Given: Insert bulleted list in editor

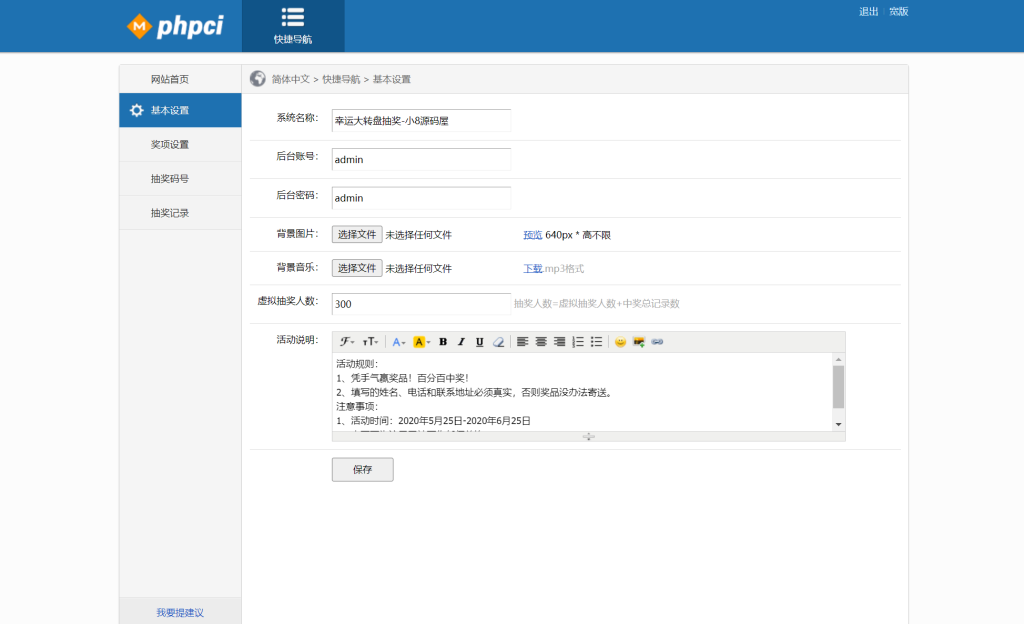Looking at the screenshot, I should (x=596, y=342).
